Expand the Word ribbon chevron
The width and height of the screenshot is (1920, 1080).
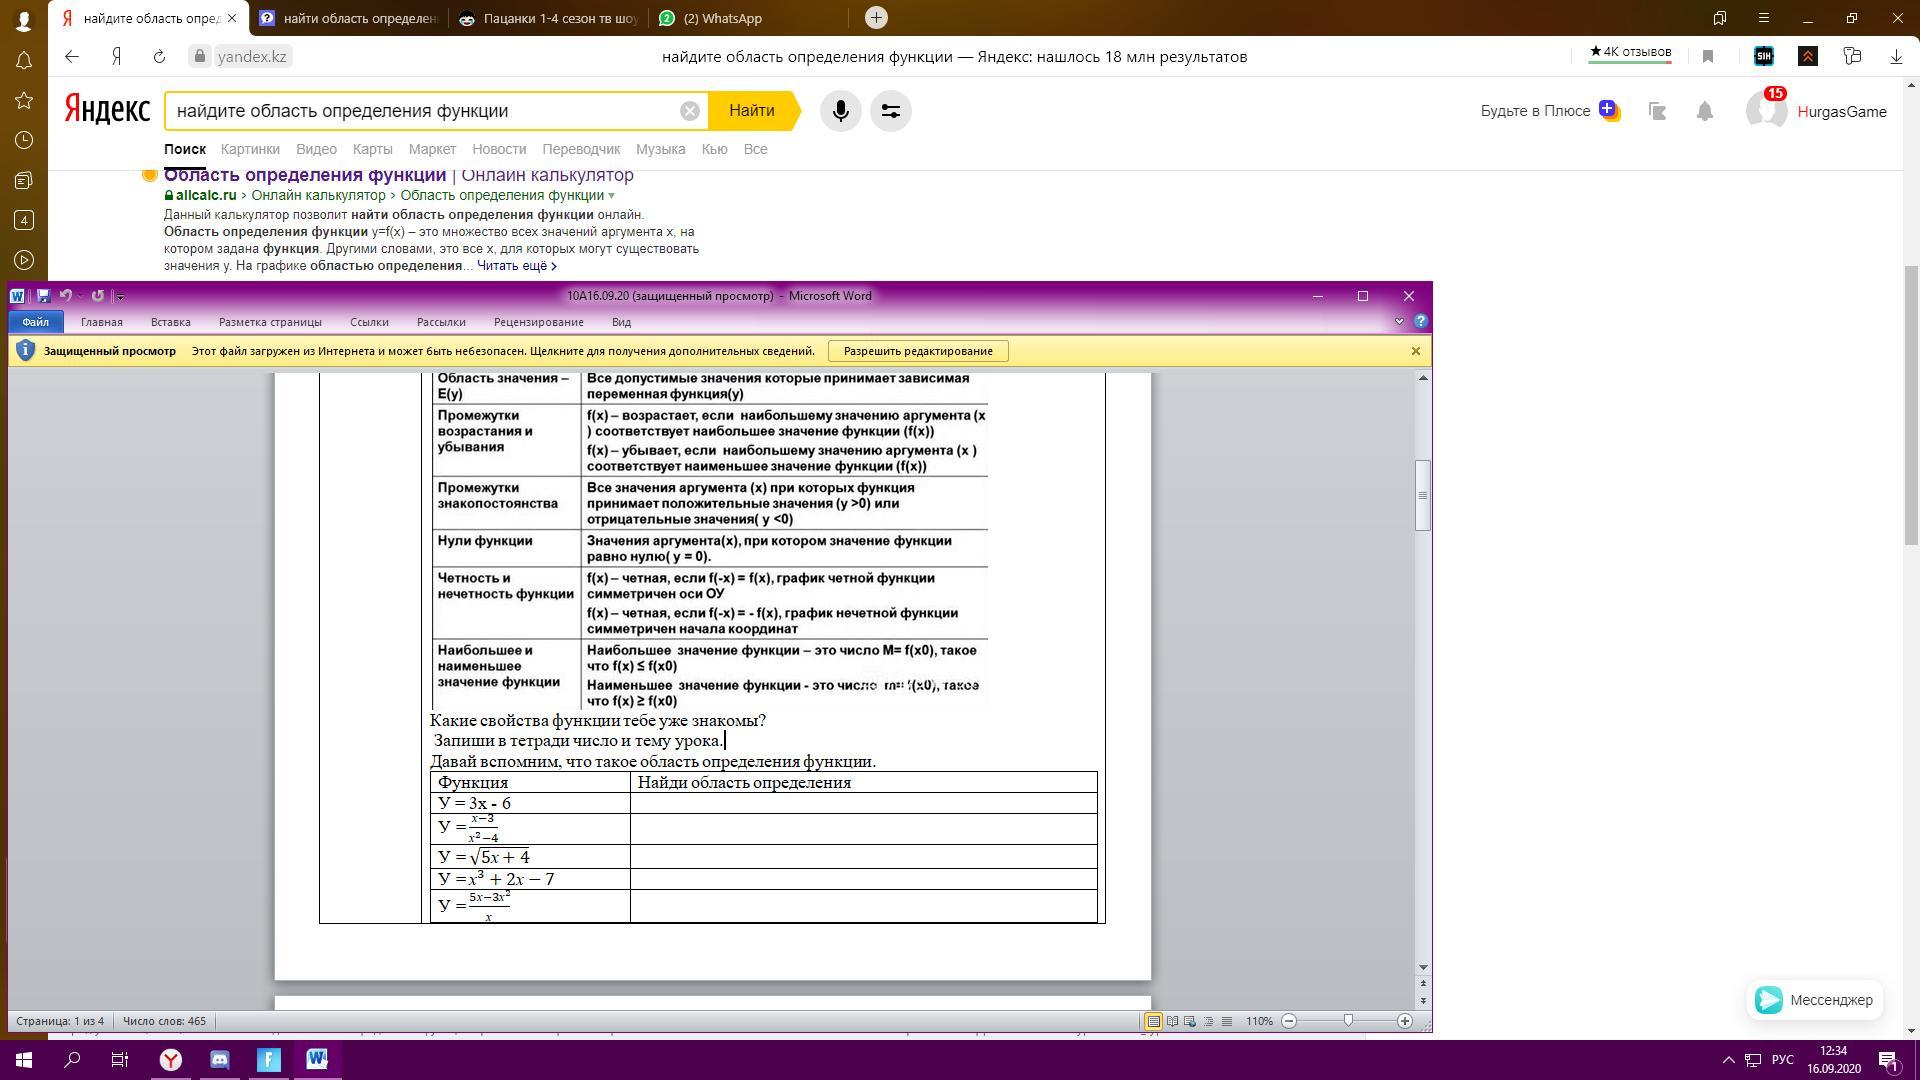pyautogui.click(x=1399, y=322)
